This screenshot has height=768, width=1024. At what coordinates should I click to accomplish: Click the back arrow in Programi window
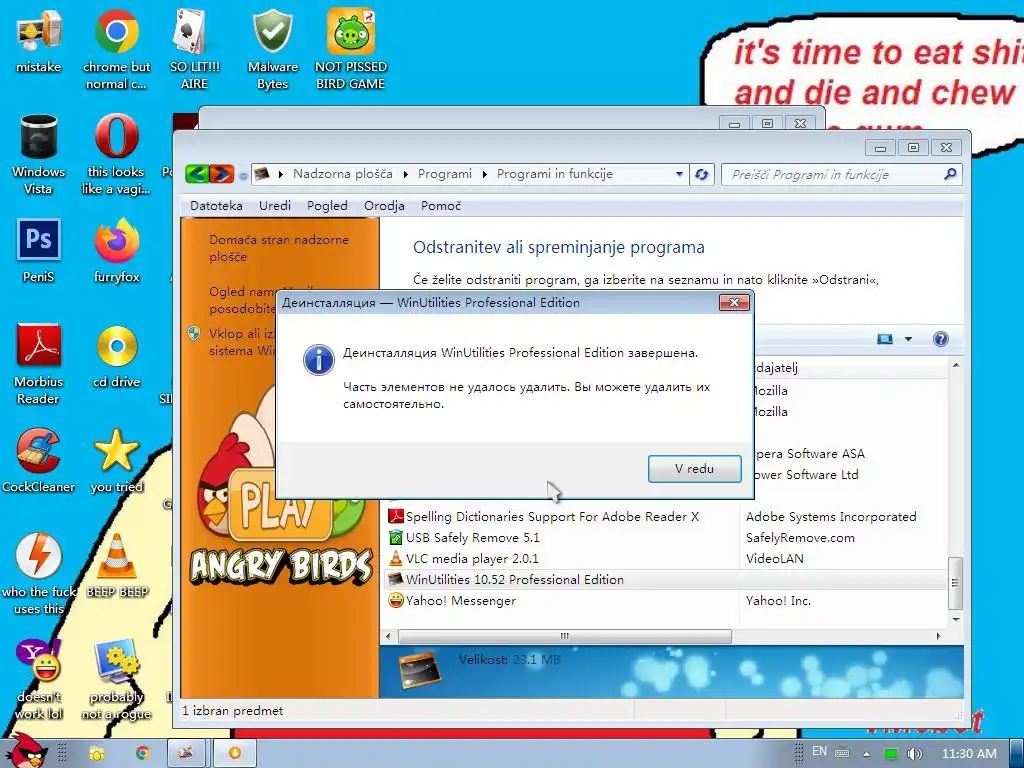click(197, 174)
